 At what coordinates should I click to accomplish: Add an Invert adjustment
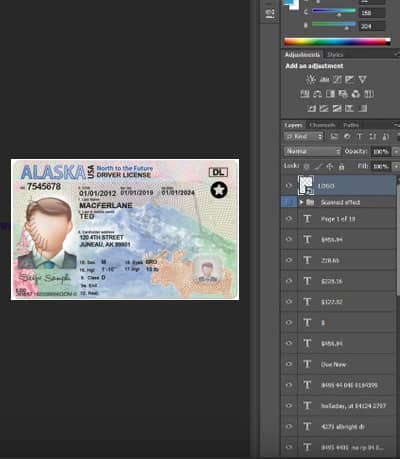click(311, 108)
